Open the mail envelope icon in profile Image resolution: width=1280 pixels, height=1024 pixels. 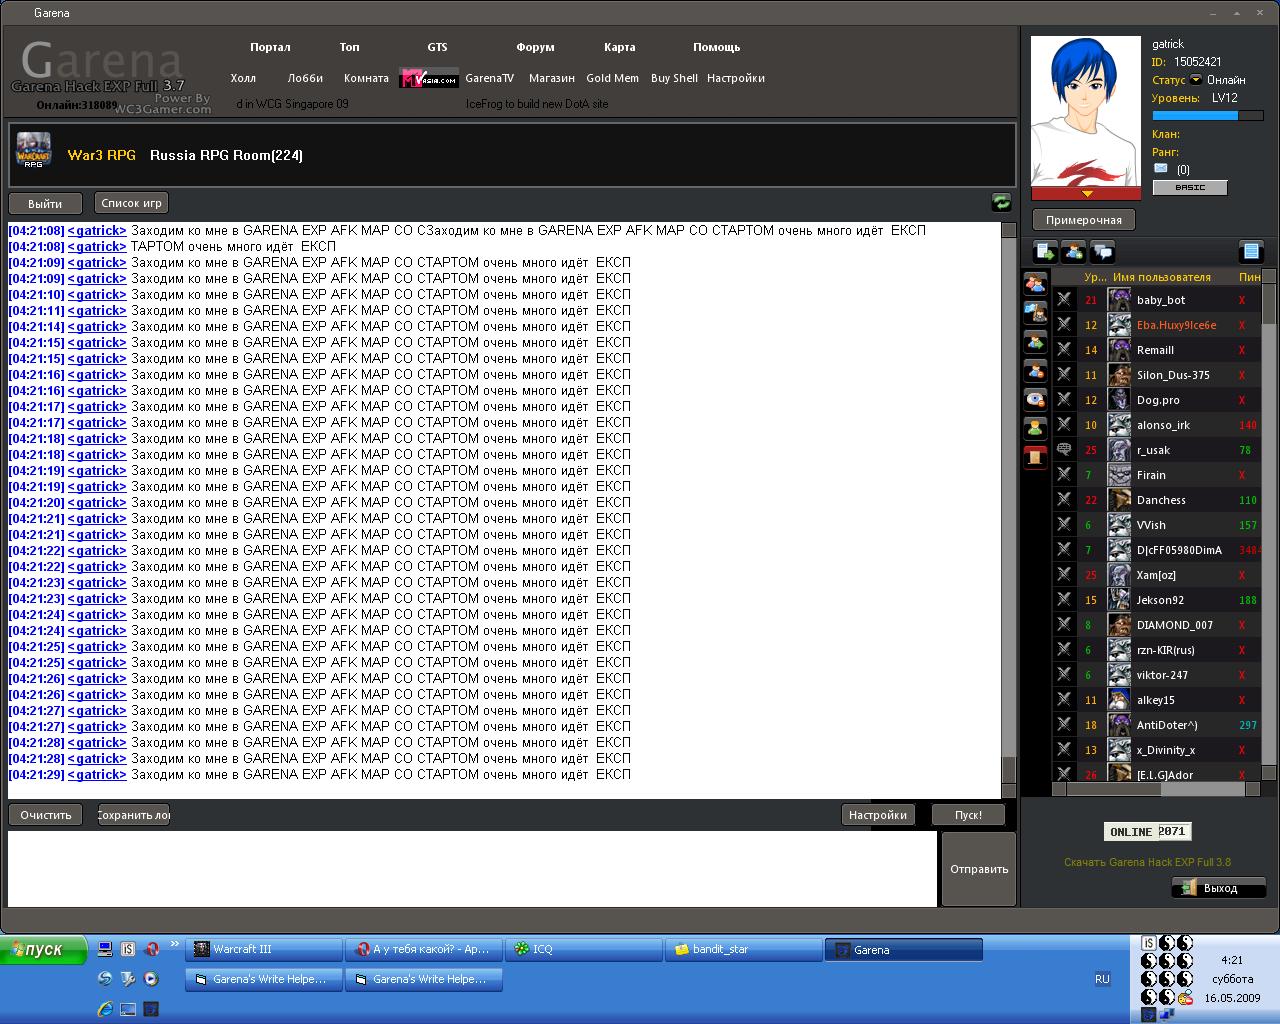1161,169
